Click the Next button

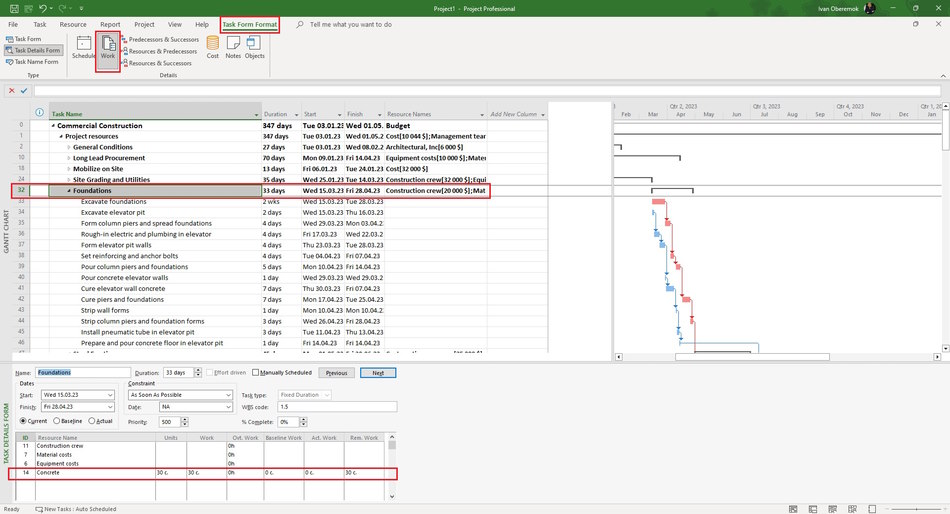coord(378,373)
